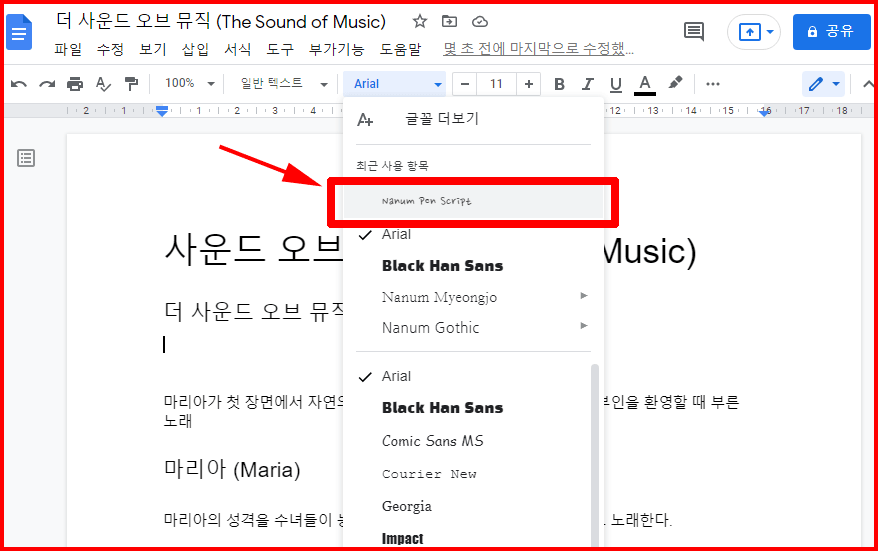Click the Google Docs home icon
Image resolution: width=878 pixels, height=551 pixels.
(x=19, y=34)
